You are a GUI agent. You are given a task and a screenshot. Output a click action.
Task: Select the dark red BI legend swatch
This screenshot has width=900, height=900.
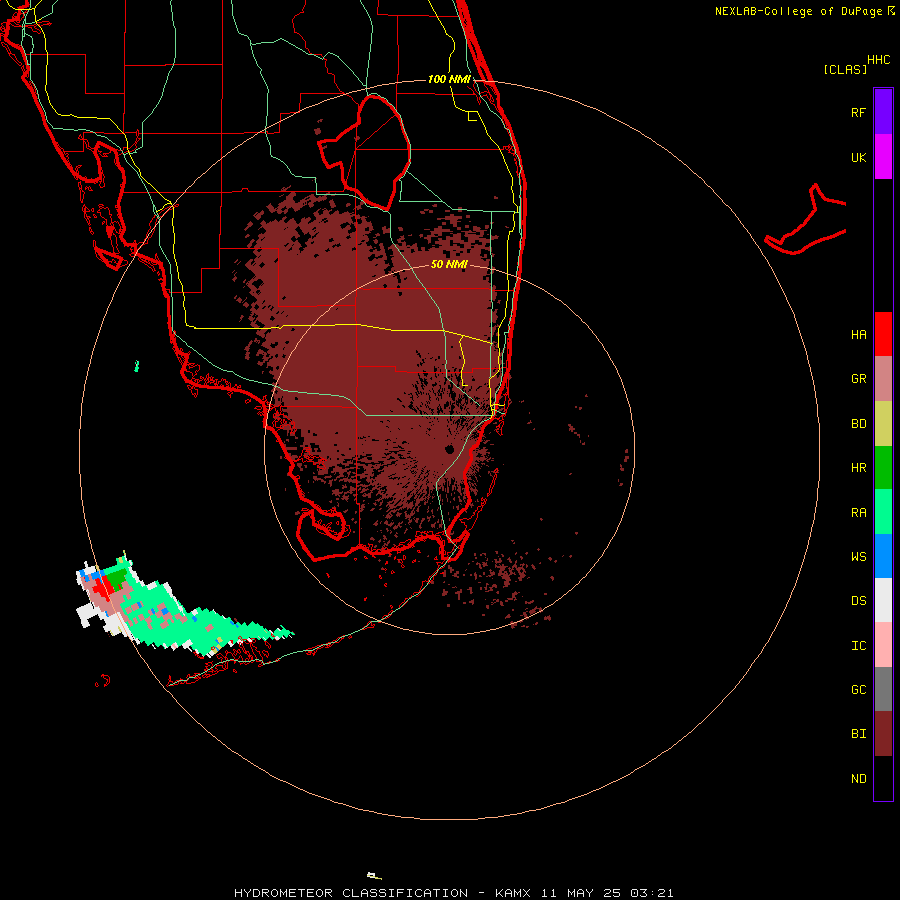(x=883, y=734)
